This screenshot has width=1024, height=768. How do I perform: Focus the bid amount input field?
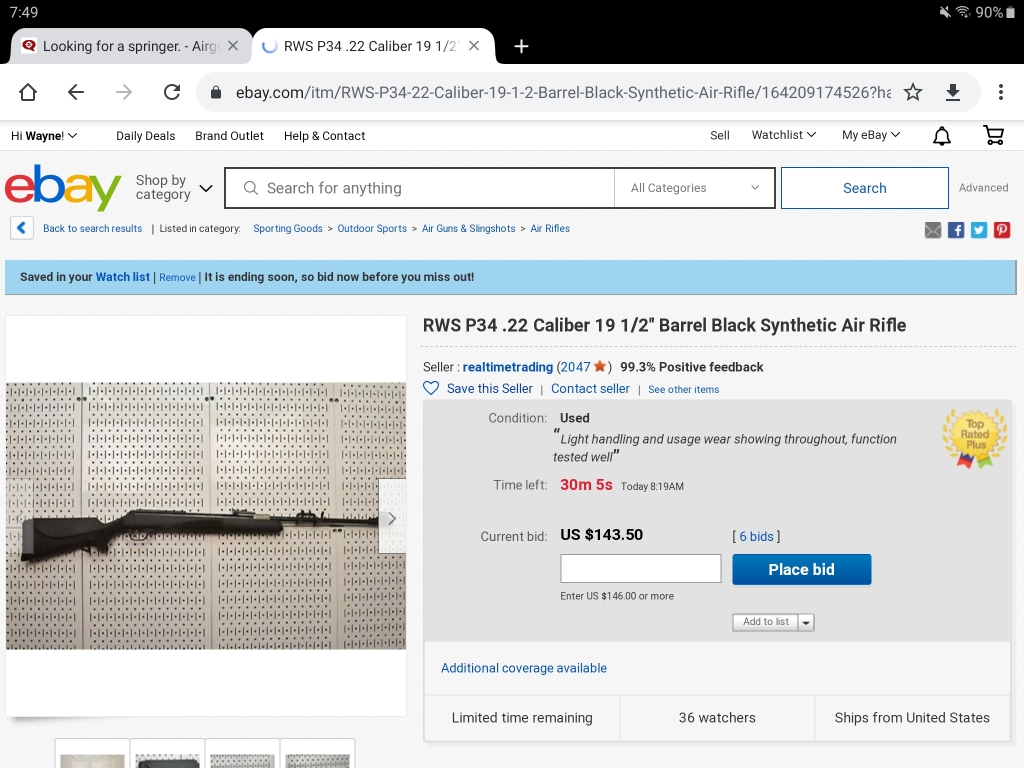641,569
